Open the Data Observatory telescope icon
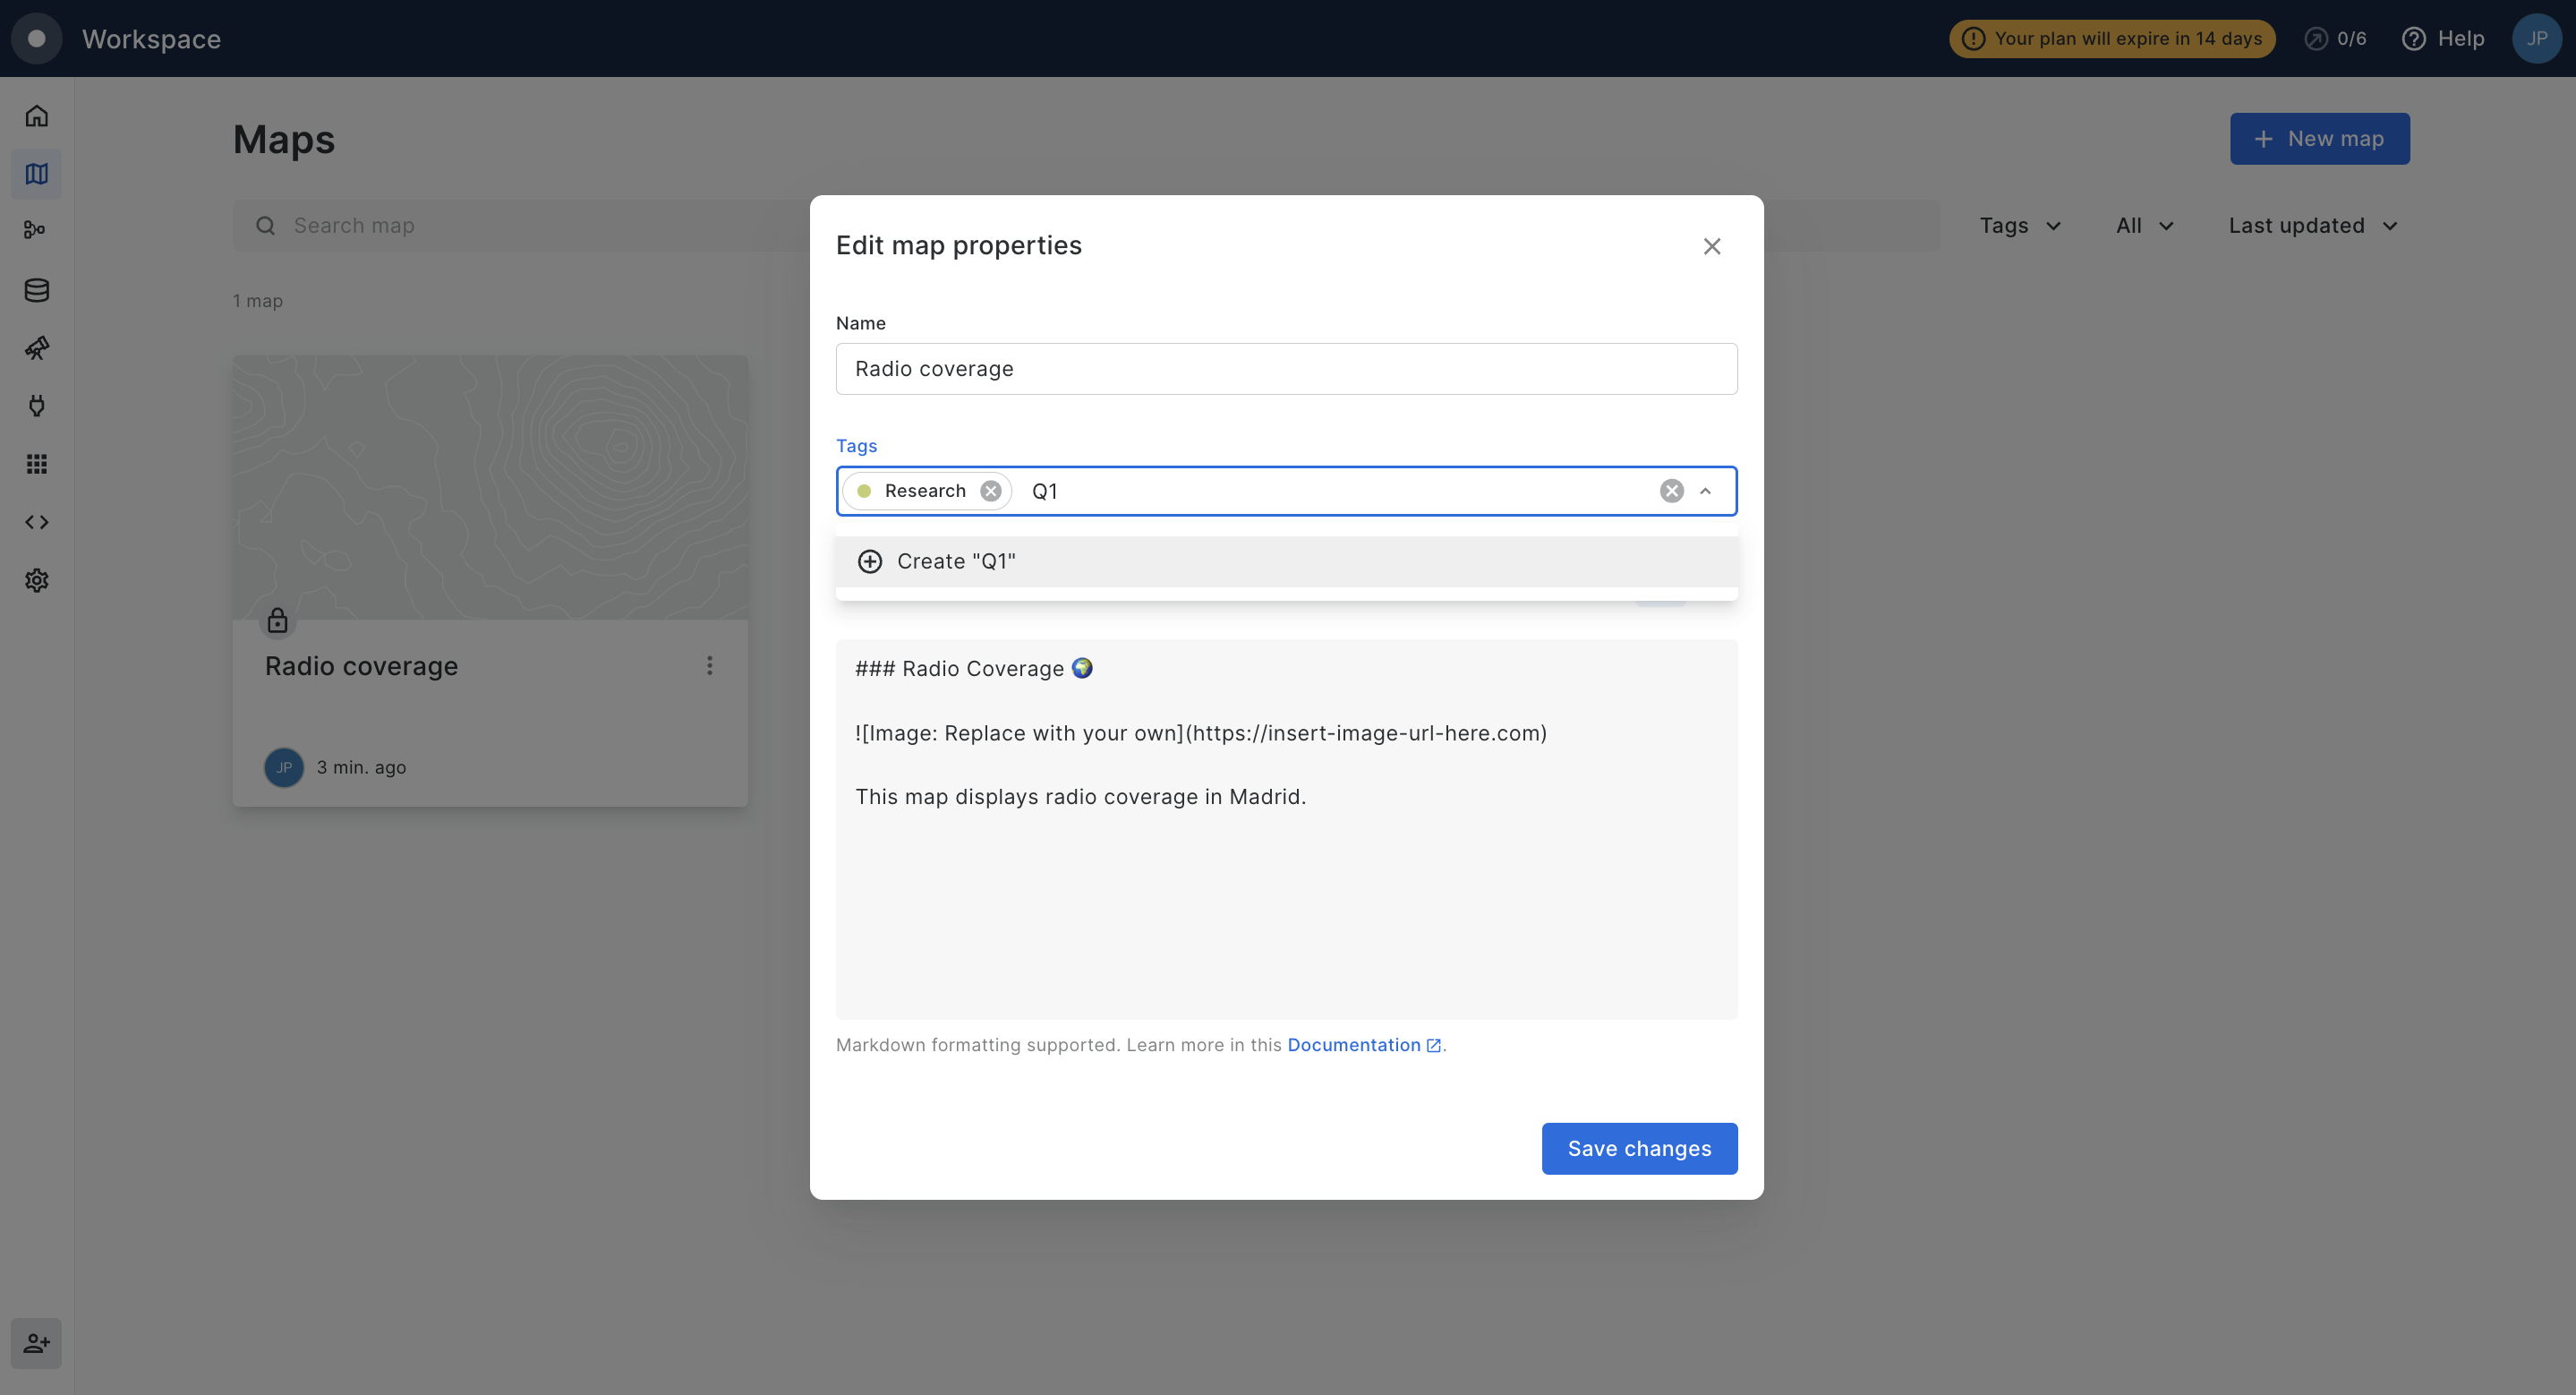The width and height of the screenshot is (2576, 1395). click(37, 348)
